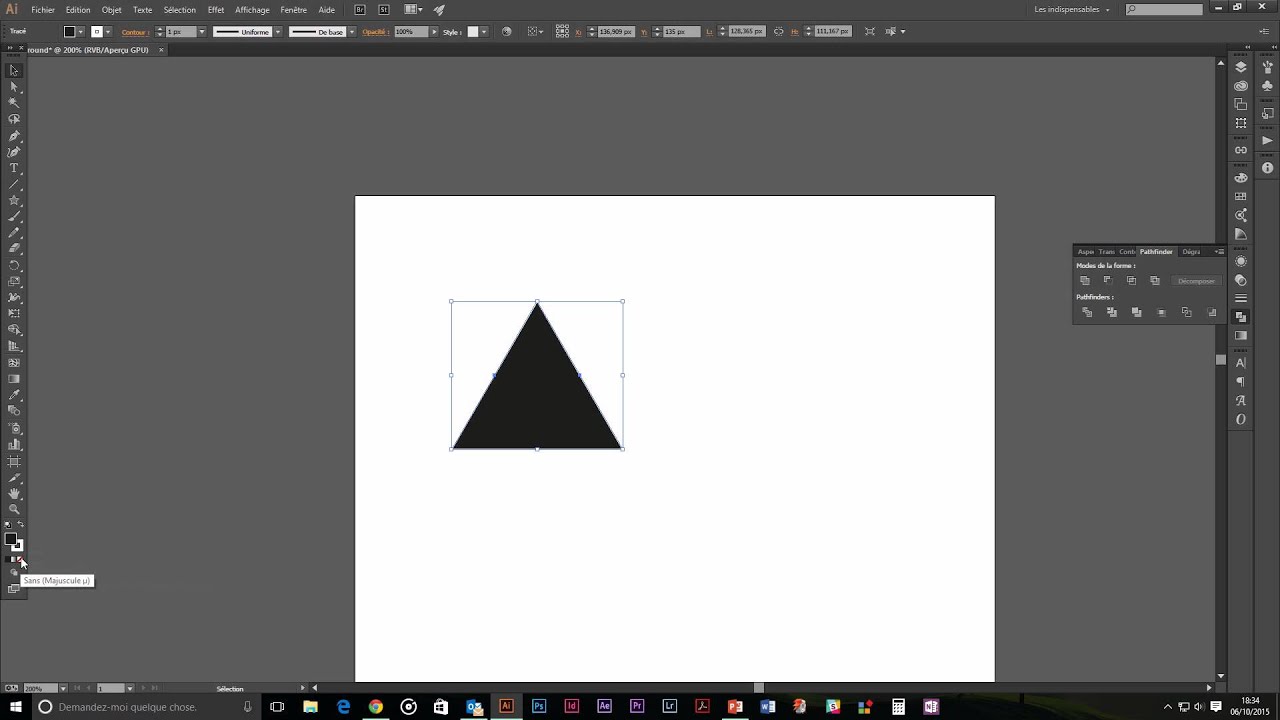Open the Sélection menu

point(180,9)
